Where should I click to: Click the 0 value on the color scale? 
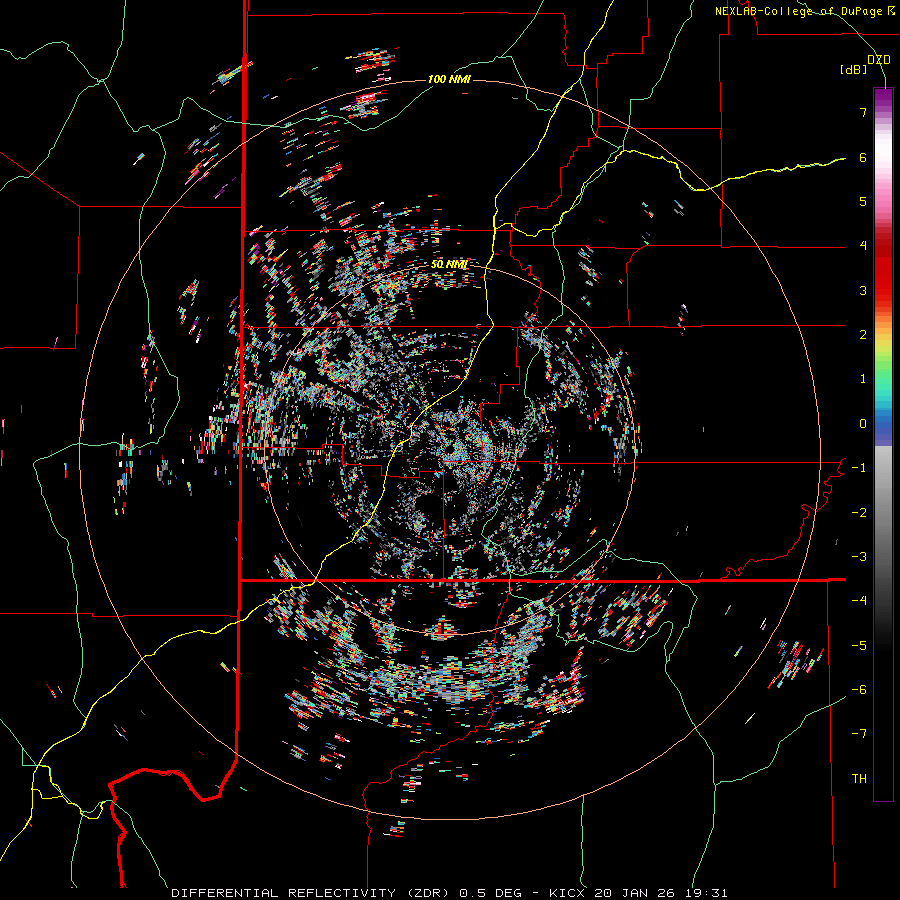[x=863, y=424]
